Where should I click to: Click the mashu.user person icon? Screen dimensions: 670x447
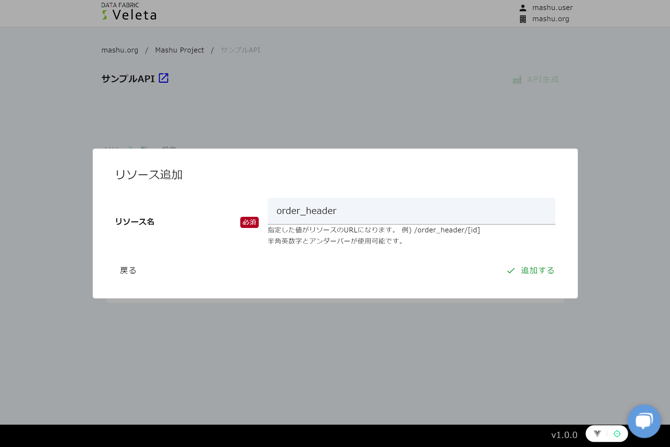pos(522,8)
